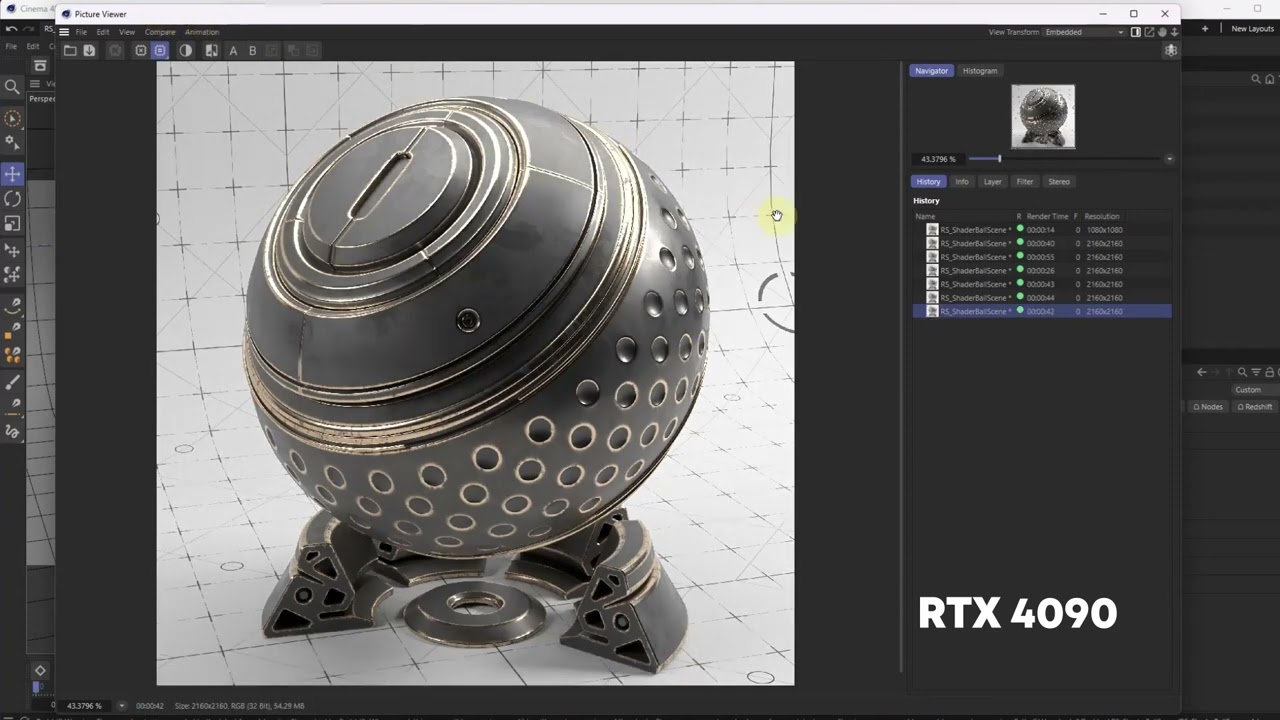Open image folder icon in Picture Viewer toolbar

[70, 50]
